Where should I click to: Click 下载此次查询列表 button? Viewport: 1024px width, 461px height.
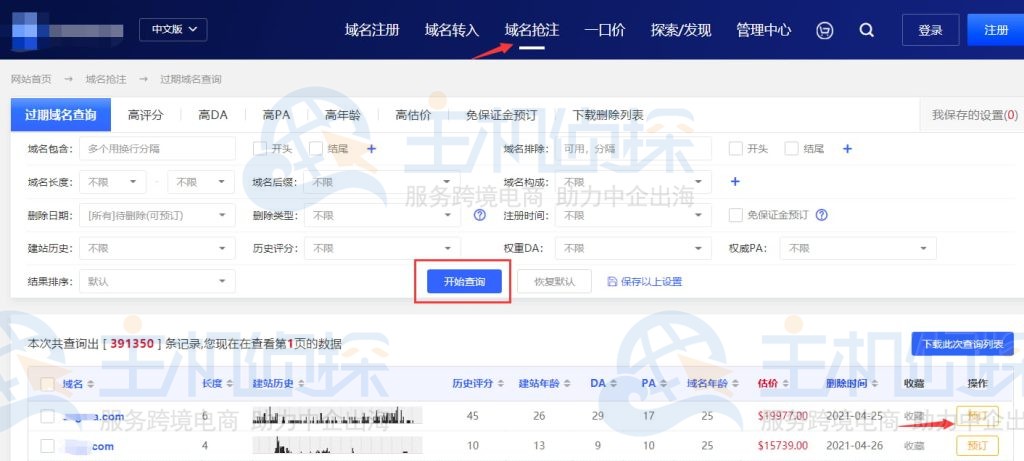(x=963, y=344)
